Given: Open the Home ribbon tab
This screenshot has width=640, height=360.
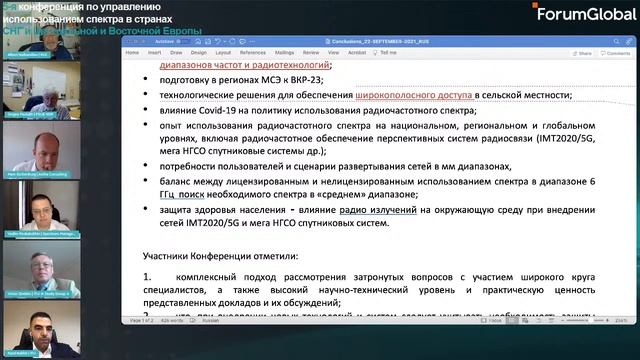Looking at the screenshot, I should pyautogui.click(x=132, y=53).
